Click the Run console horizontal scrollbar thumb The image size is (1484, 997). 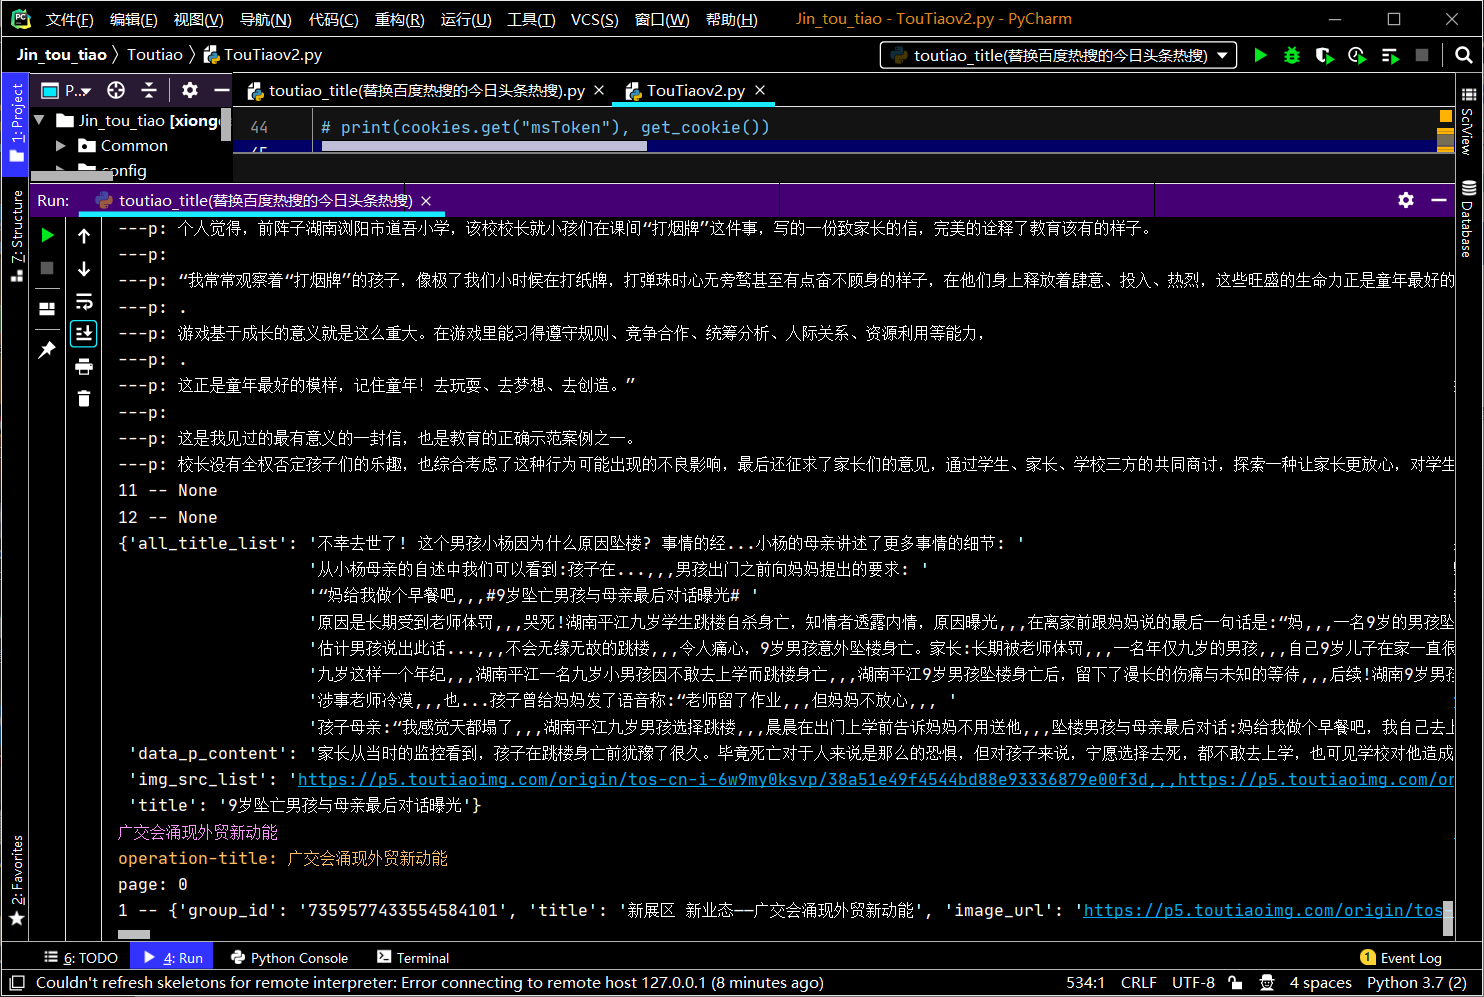pyautogui.click(x=133, y=934)
